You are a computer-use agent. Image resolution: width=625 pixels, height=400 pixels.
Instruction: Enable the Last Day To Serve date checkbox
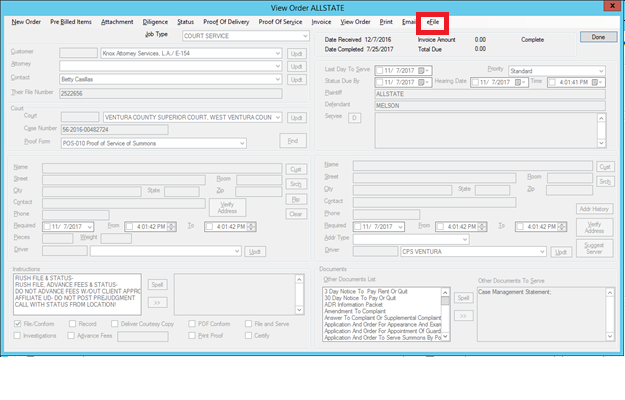pyautogui.click(x=379, y=71)
